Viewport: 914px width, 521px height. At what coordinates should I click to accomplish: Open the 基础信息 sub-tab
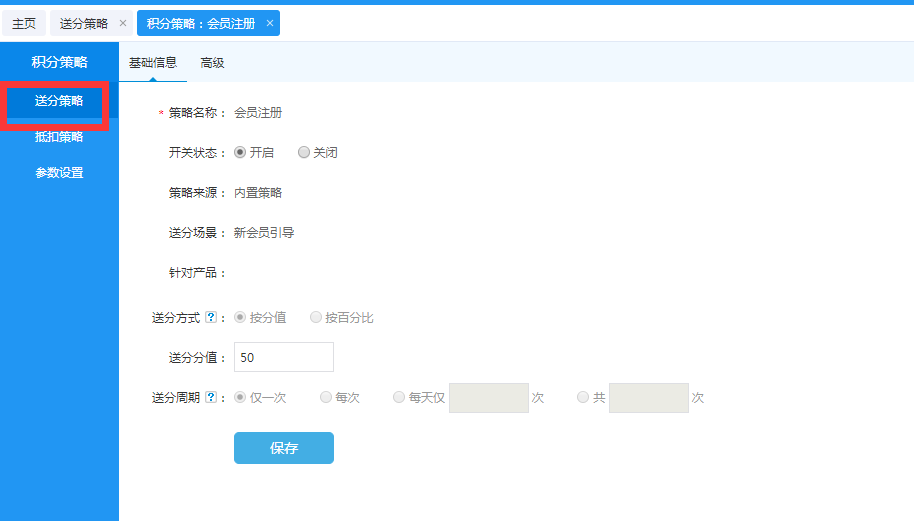tap(153, 63)
